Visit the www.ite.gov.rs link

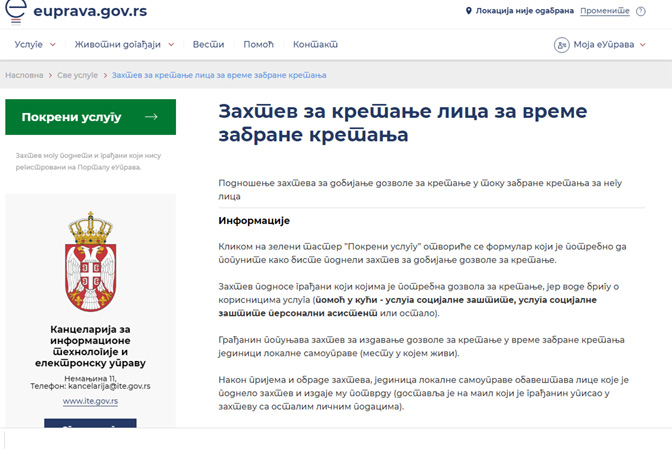[90, 400]
